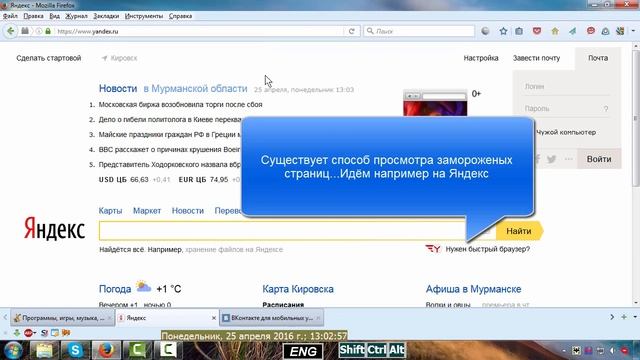Open Windows Explorer from the taskbar

[44, 350]
